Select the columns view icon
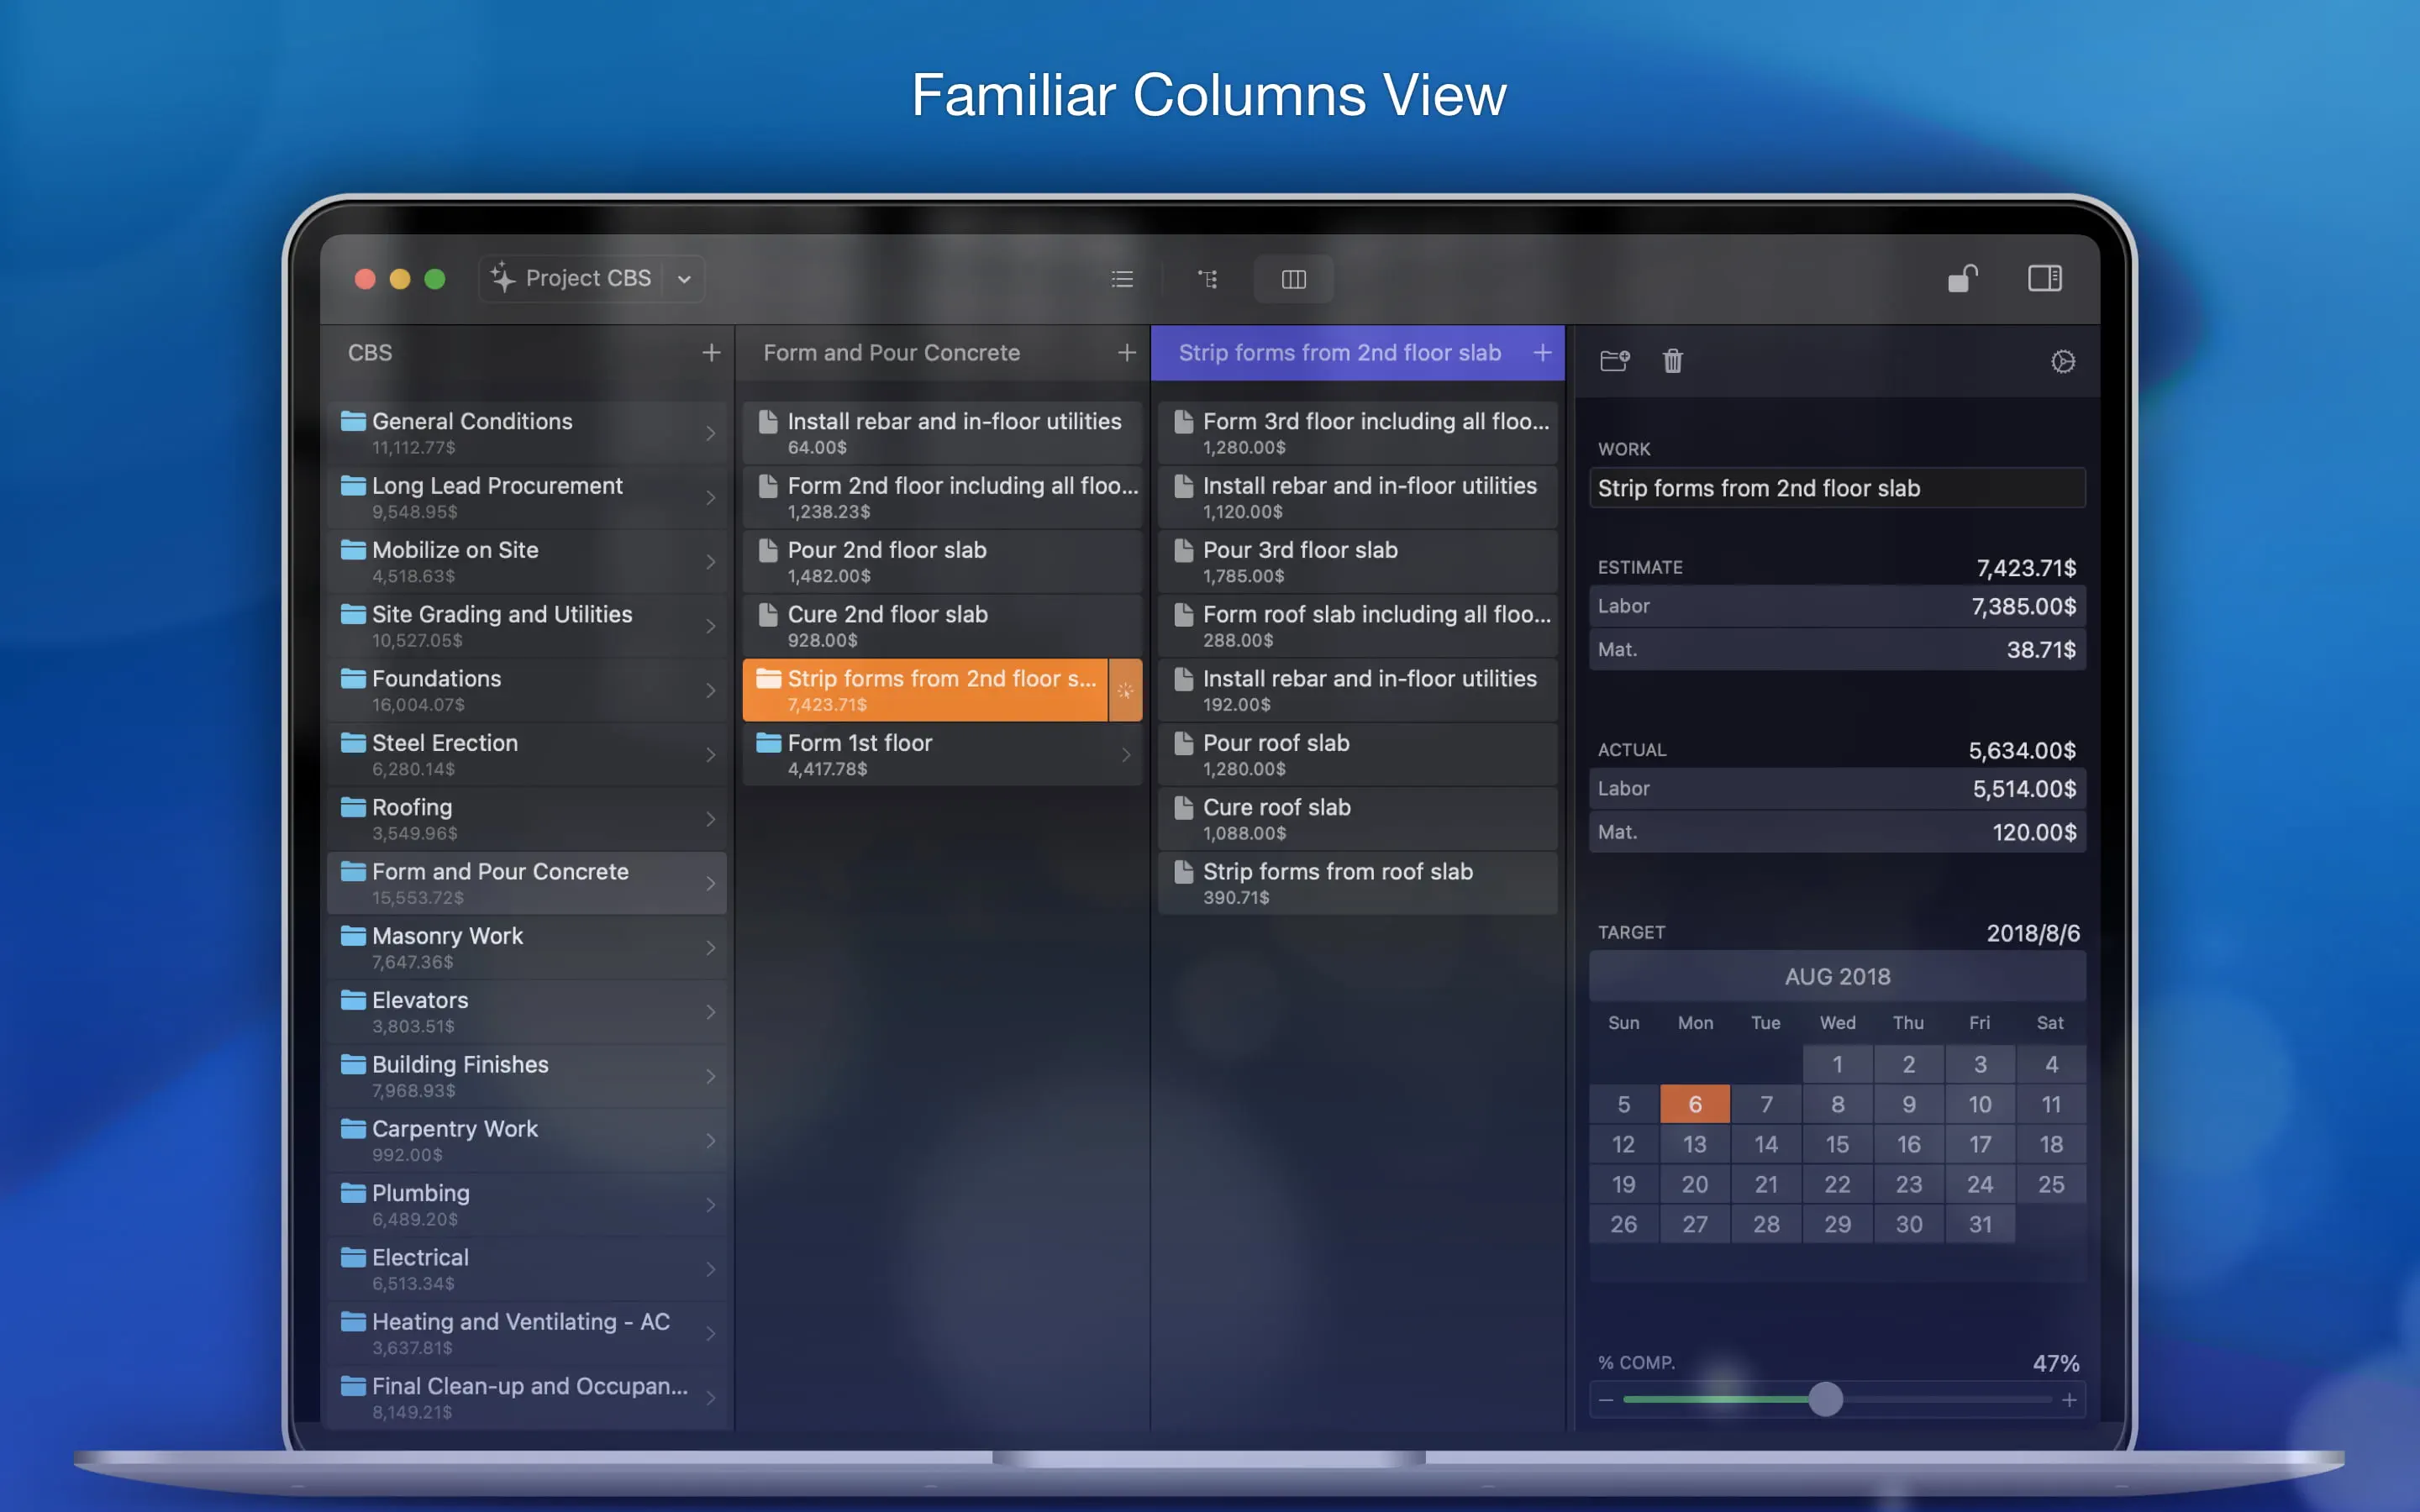 pyautogui.click(x=1293, y=279)
